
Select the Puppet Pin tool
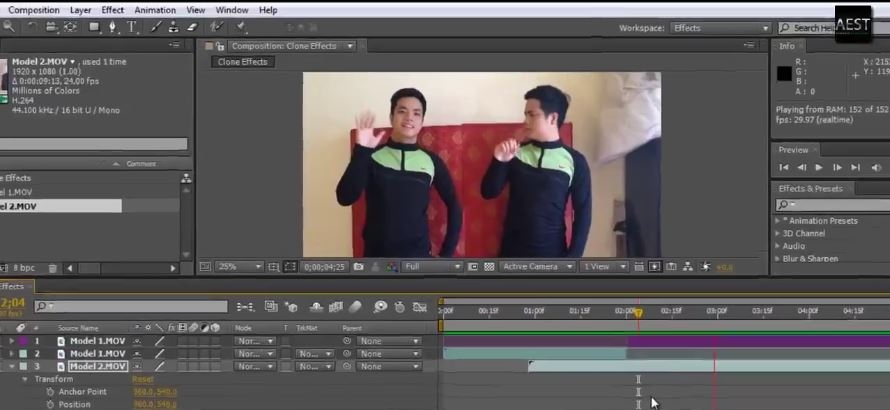(241, 27)
